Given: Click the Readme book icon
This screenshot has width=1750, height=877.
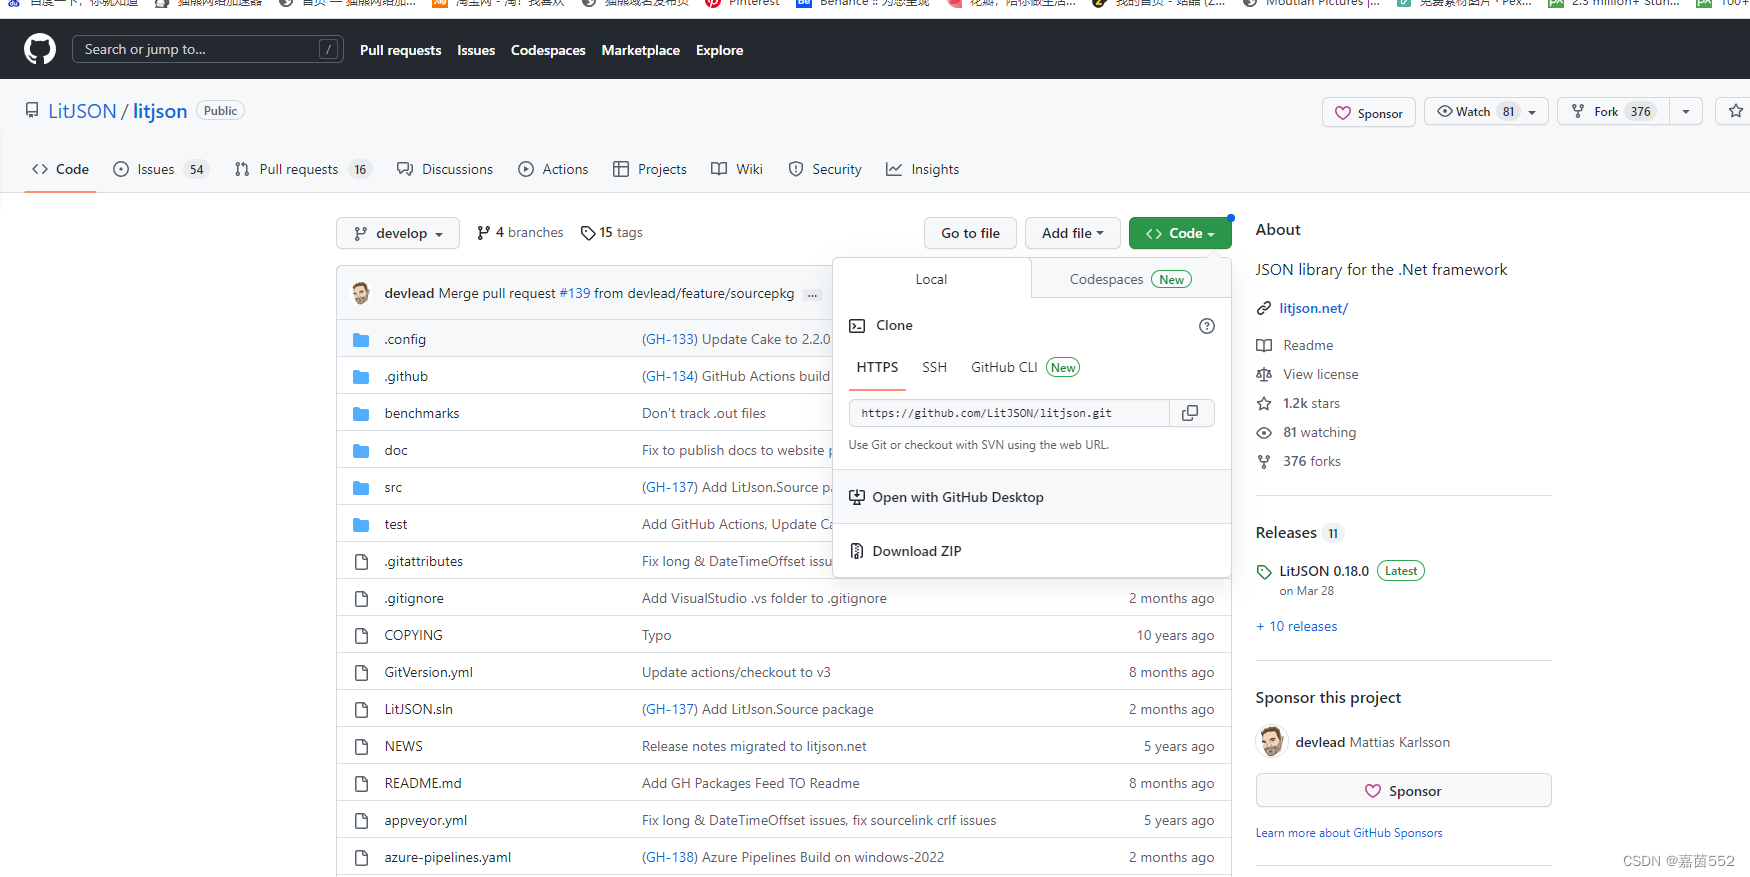Looking at the screenshot, I should pos(1264,345).
